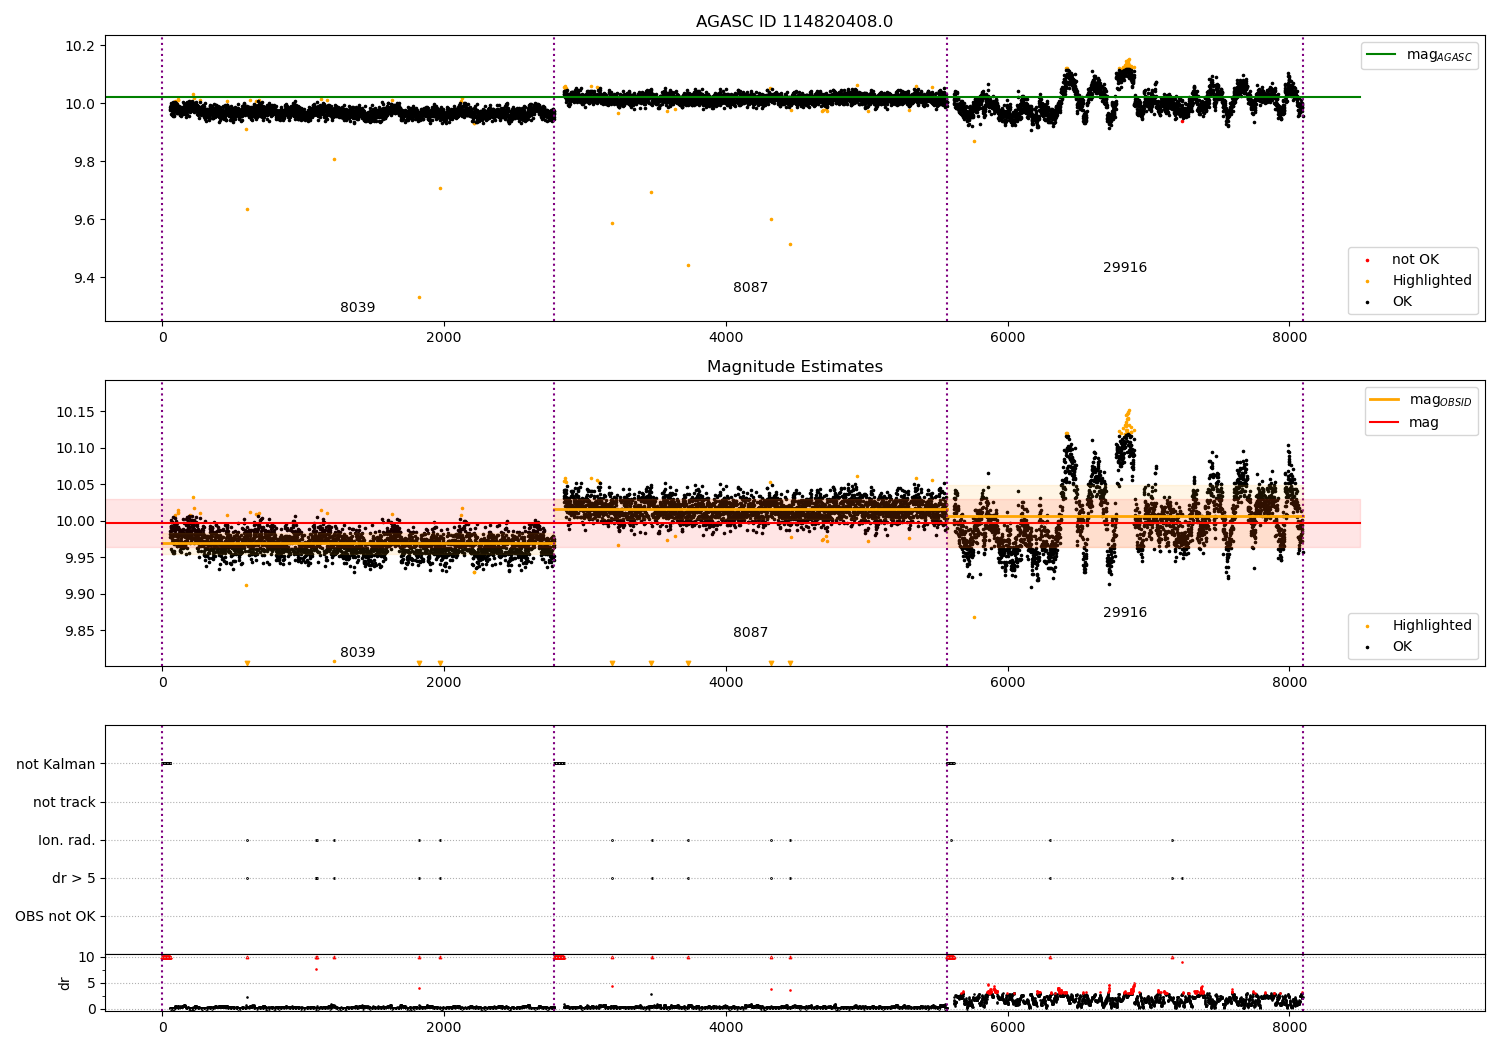Image resolution: width=1500 pixels, height=1050 pixels.
Task: Click the 'dr > 5' axis label
Action: coord(74,879)
